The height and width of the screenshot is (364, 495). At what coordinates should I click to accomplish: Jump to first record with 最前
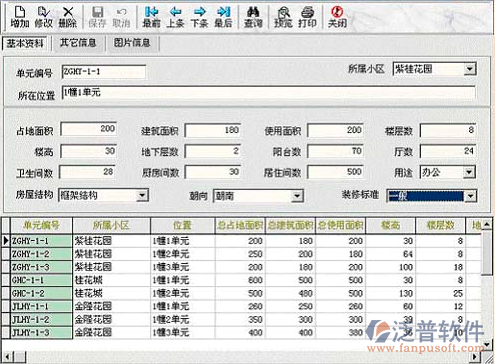click(151, 17)
